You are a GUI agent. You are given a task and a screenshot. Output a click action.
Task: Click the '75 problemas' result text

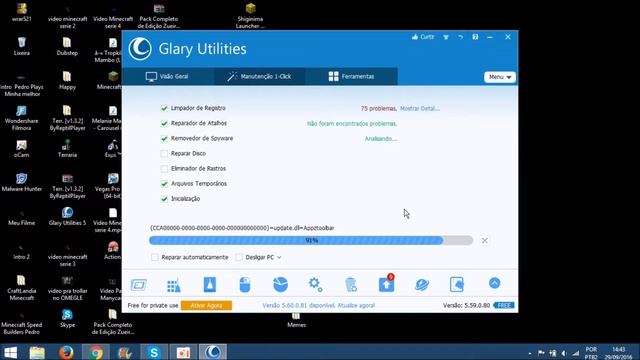(379, 109)
